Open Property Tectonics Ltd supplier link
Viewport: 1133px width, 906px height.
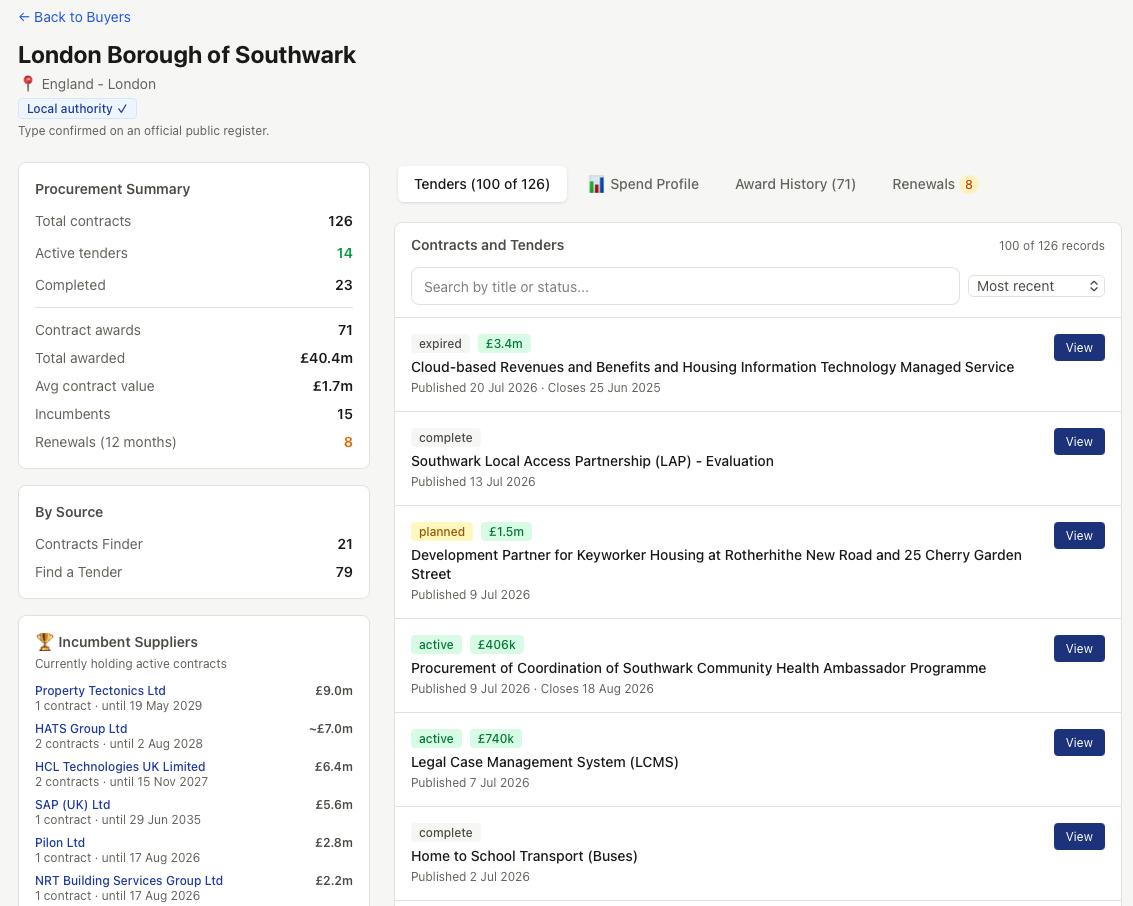coord(100,691)
